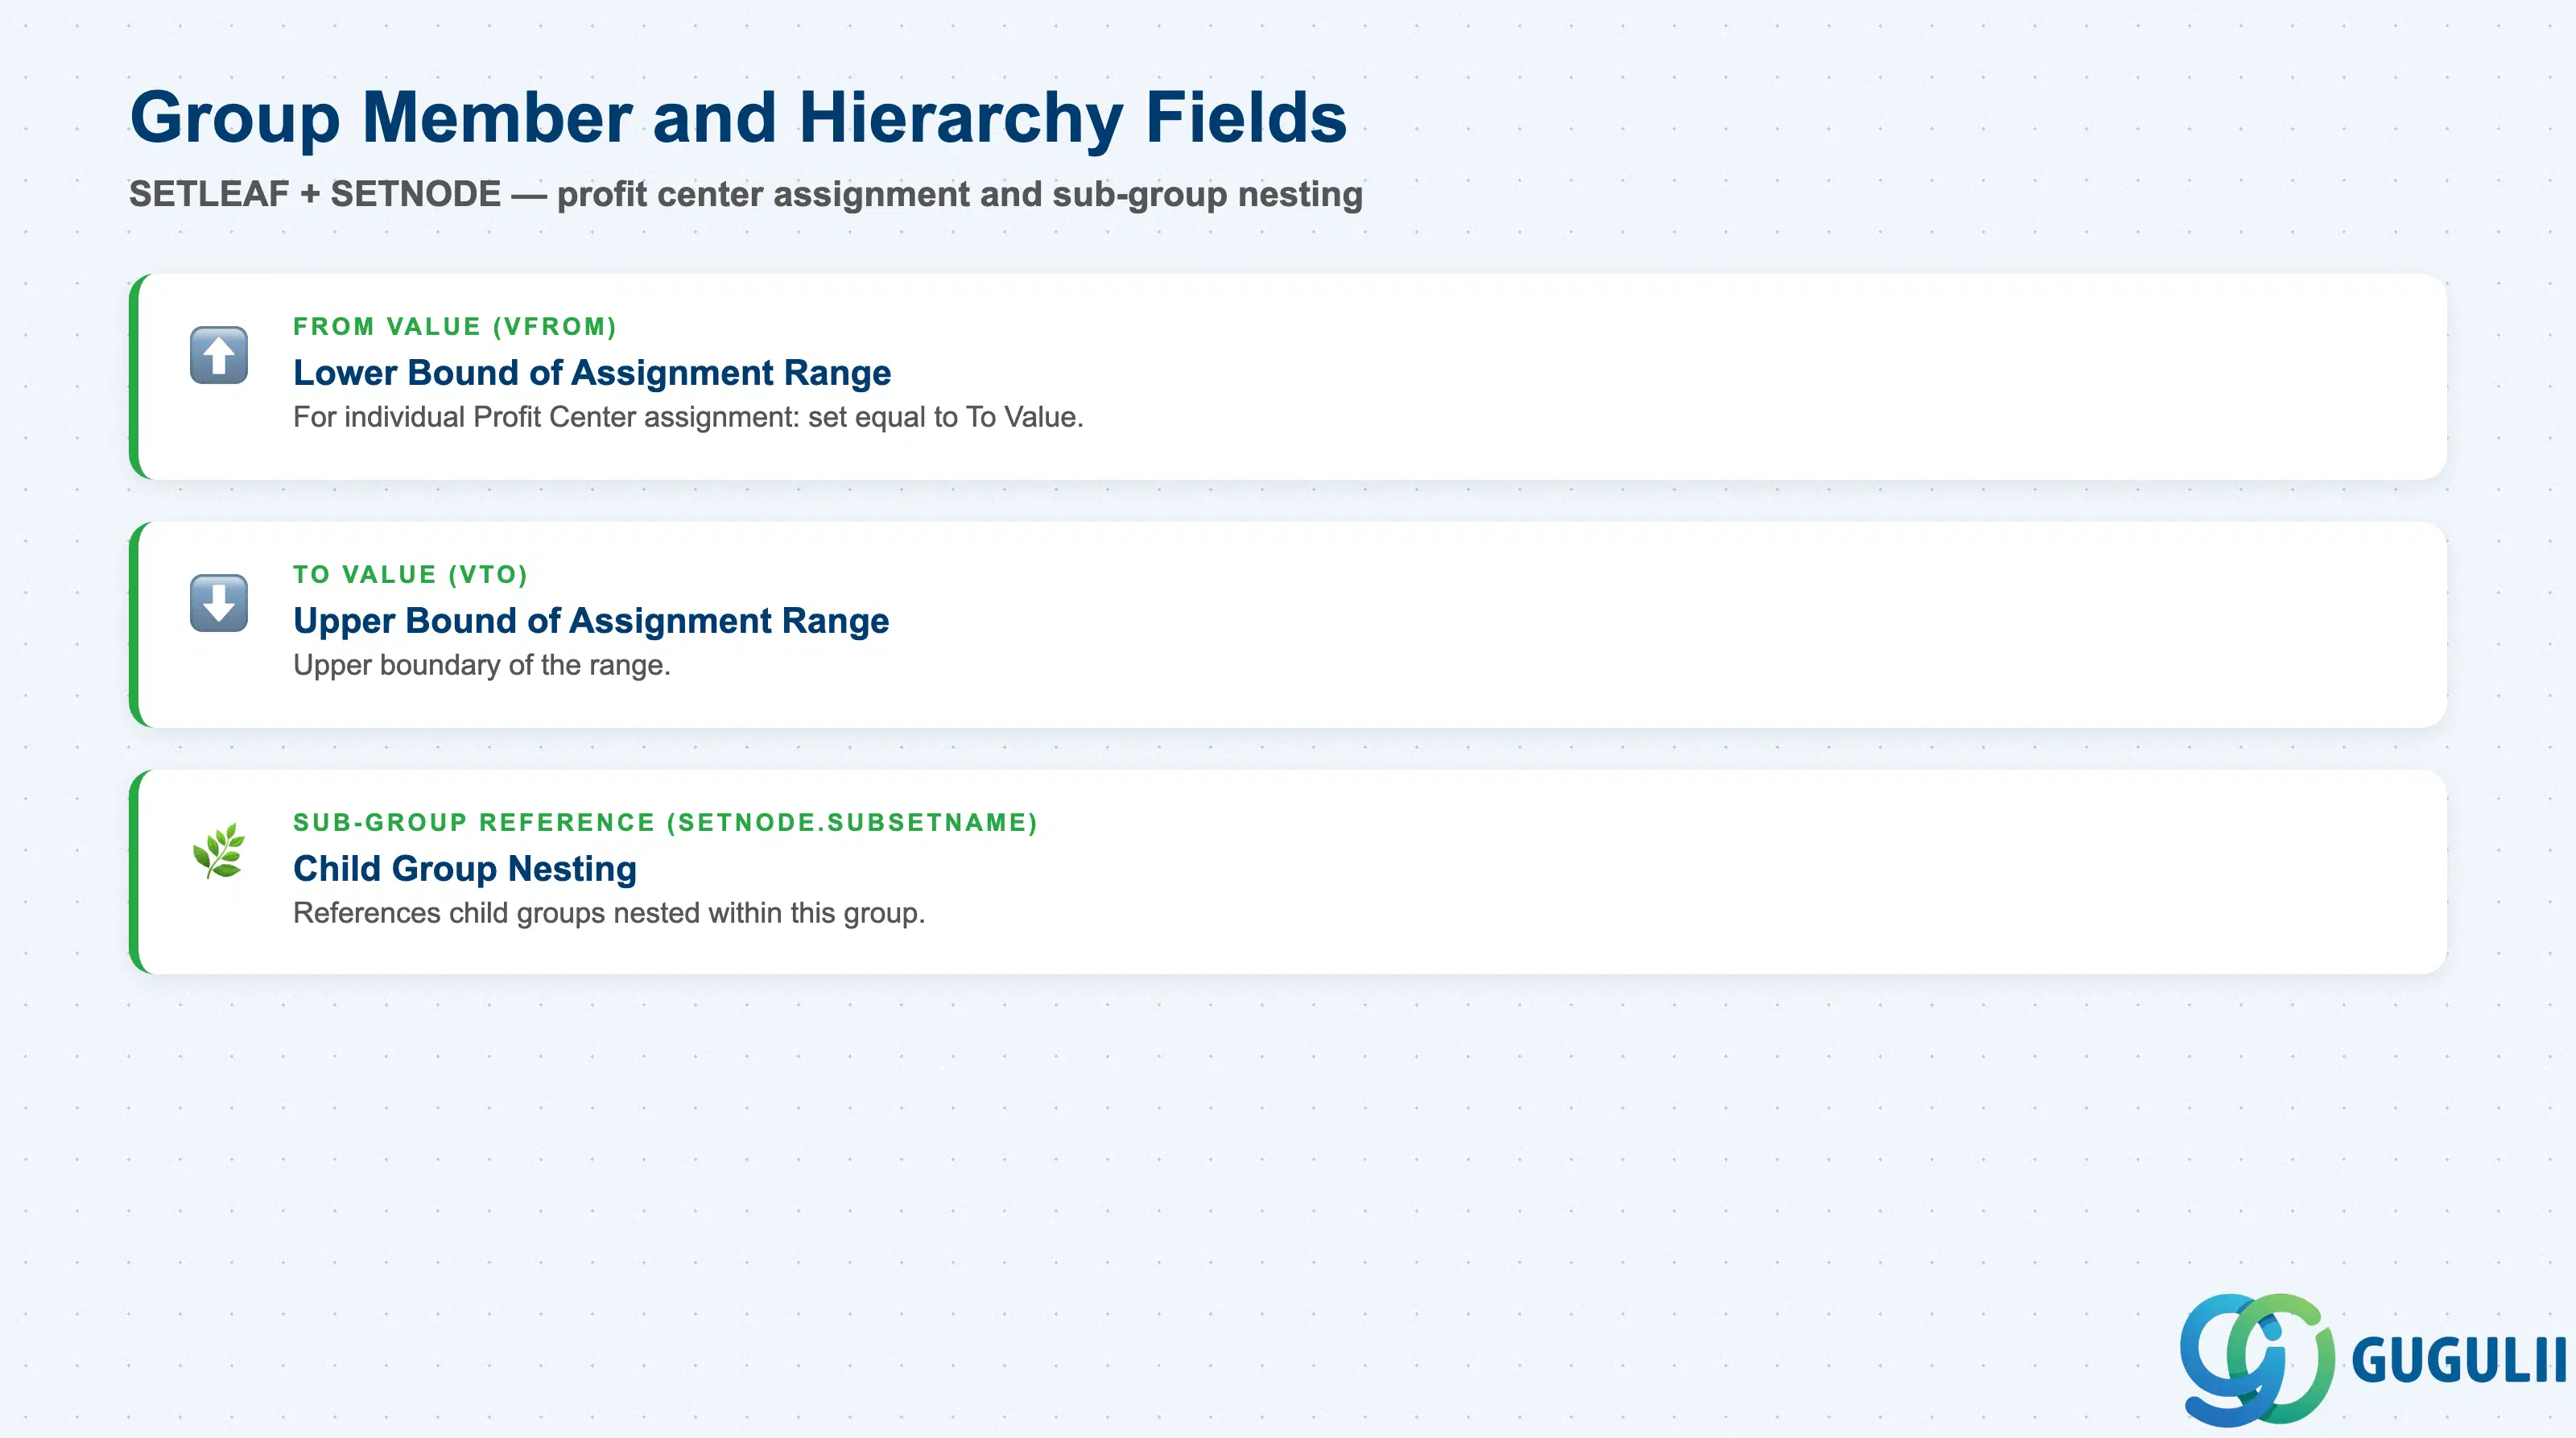Click 'References child groups nested within this group.'
Screen dimensions: 2576x1438
[609, 913]
